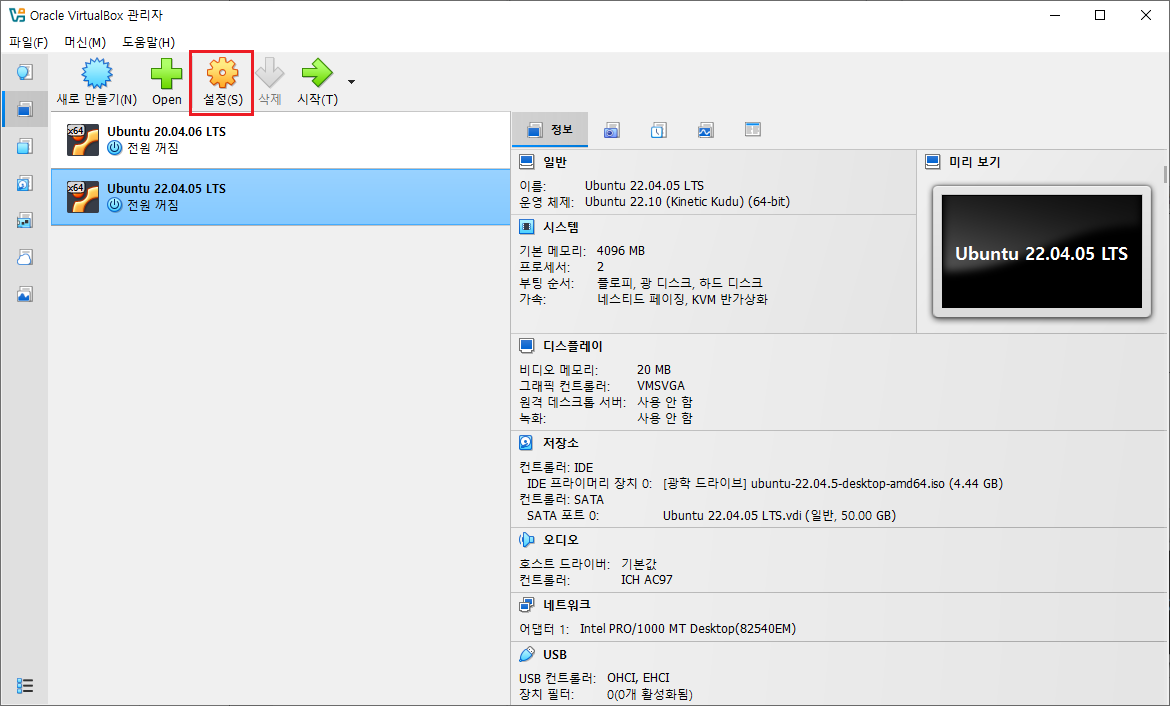The height and width of the screenshot is (706, 1170).
Task: Click the x64 OS icon of Ubuntu 22.04.05
Action: (83, 197)
